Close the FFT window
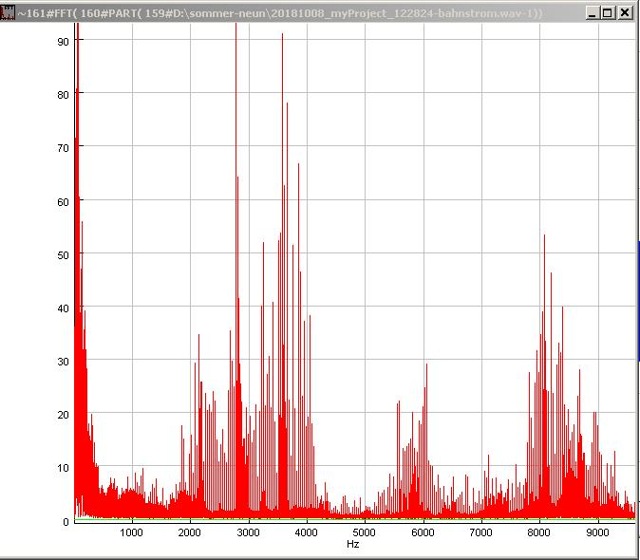640x560 pixels. 624,13
